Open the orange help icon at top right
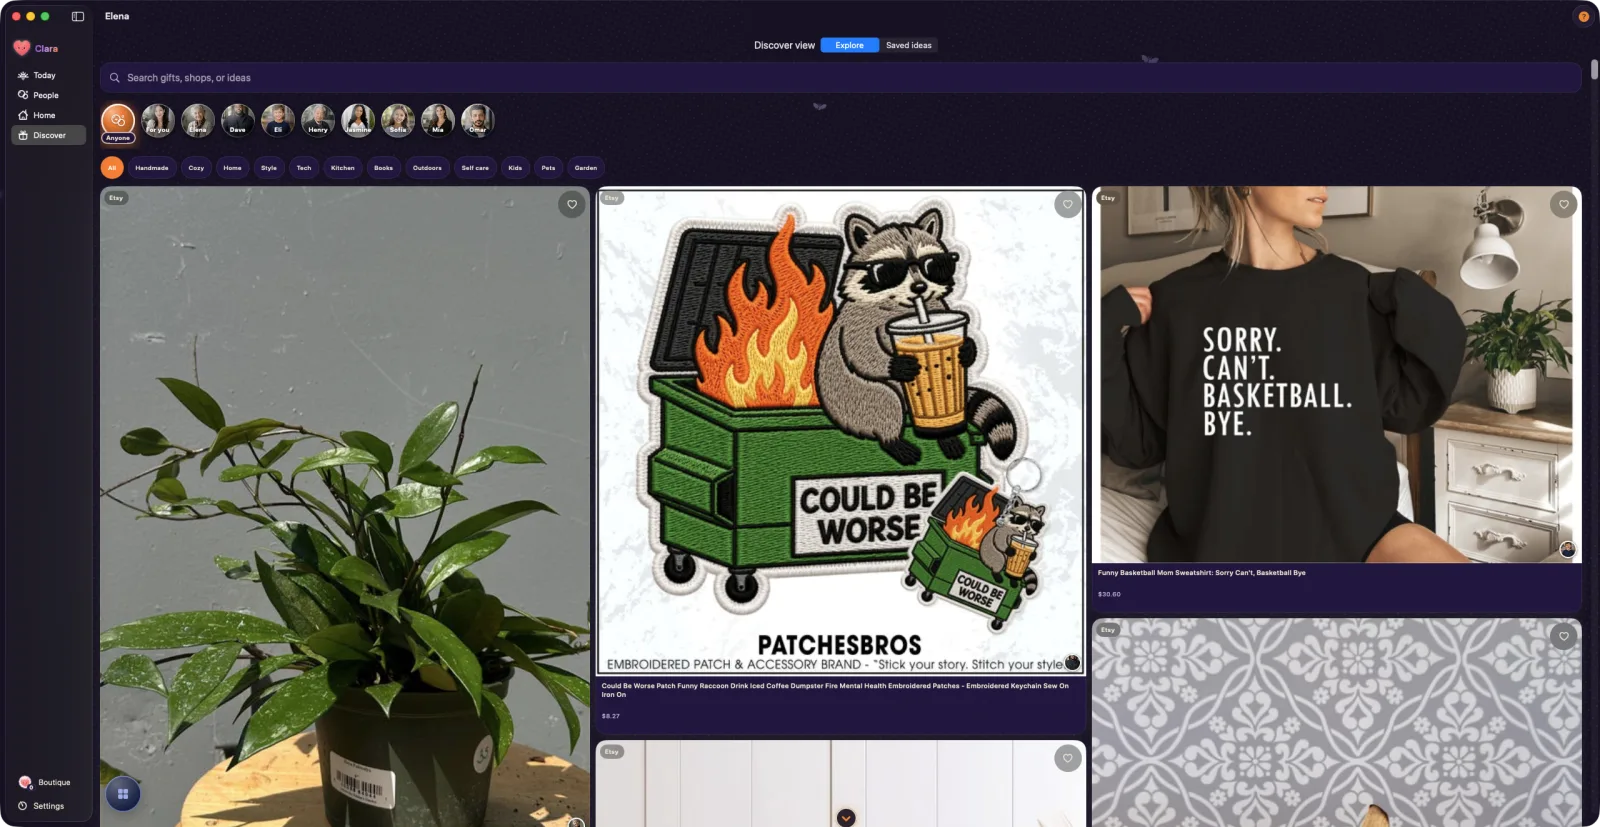 [x=1583, y=16]
